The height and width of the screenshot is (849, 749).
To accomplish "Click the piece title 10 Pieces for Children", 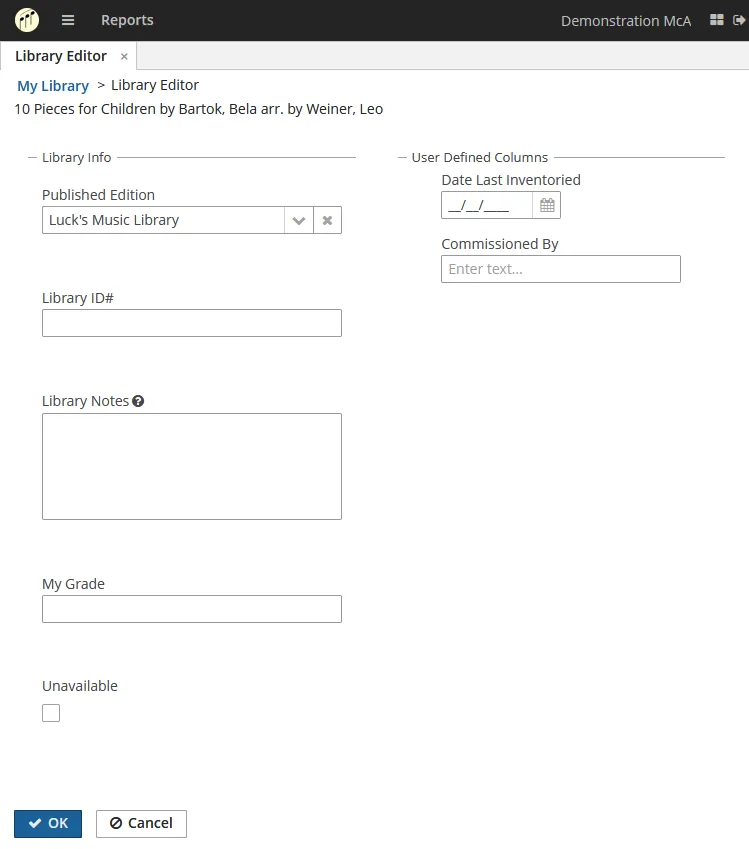I will [x=199, y=109].
